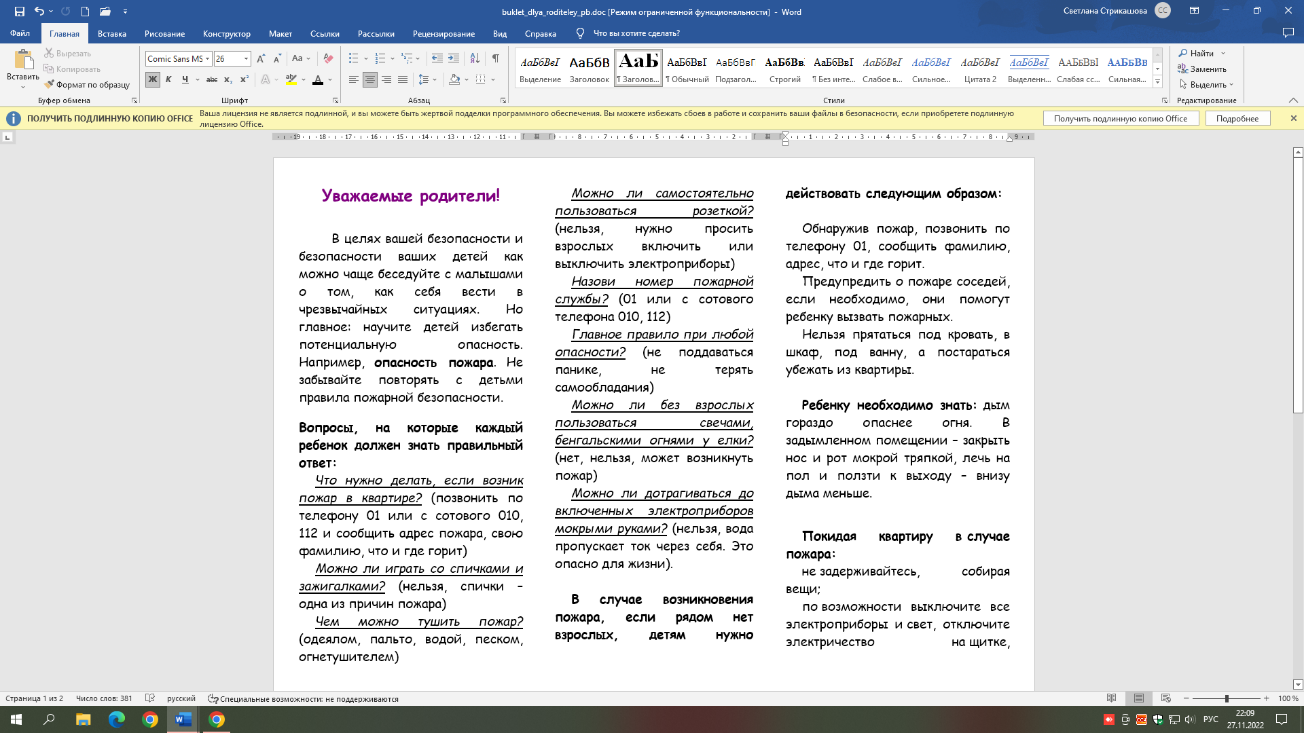Switch to Вставка tab
The image size is (1304, 733).
click(x=112, y=33)
